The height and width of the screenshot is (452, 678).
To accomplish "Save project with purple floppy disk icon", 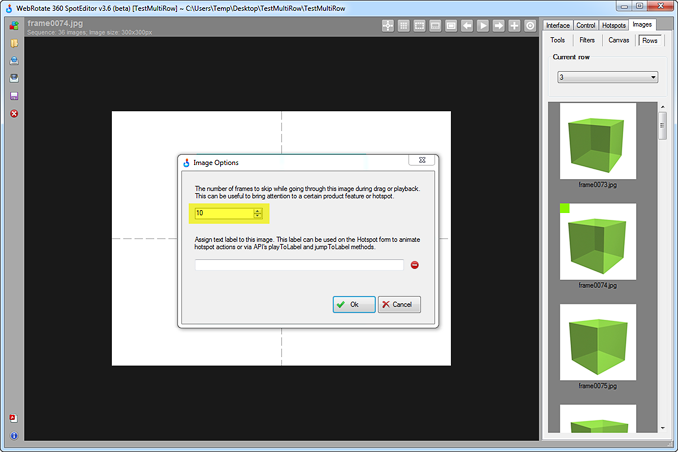I will click(14, 96).
